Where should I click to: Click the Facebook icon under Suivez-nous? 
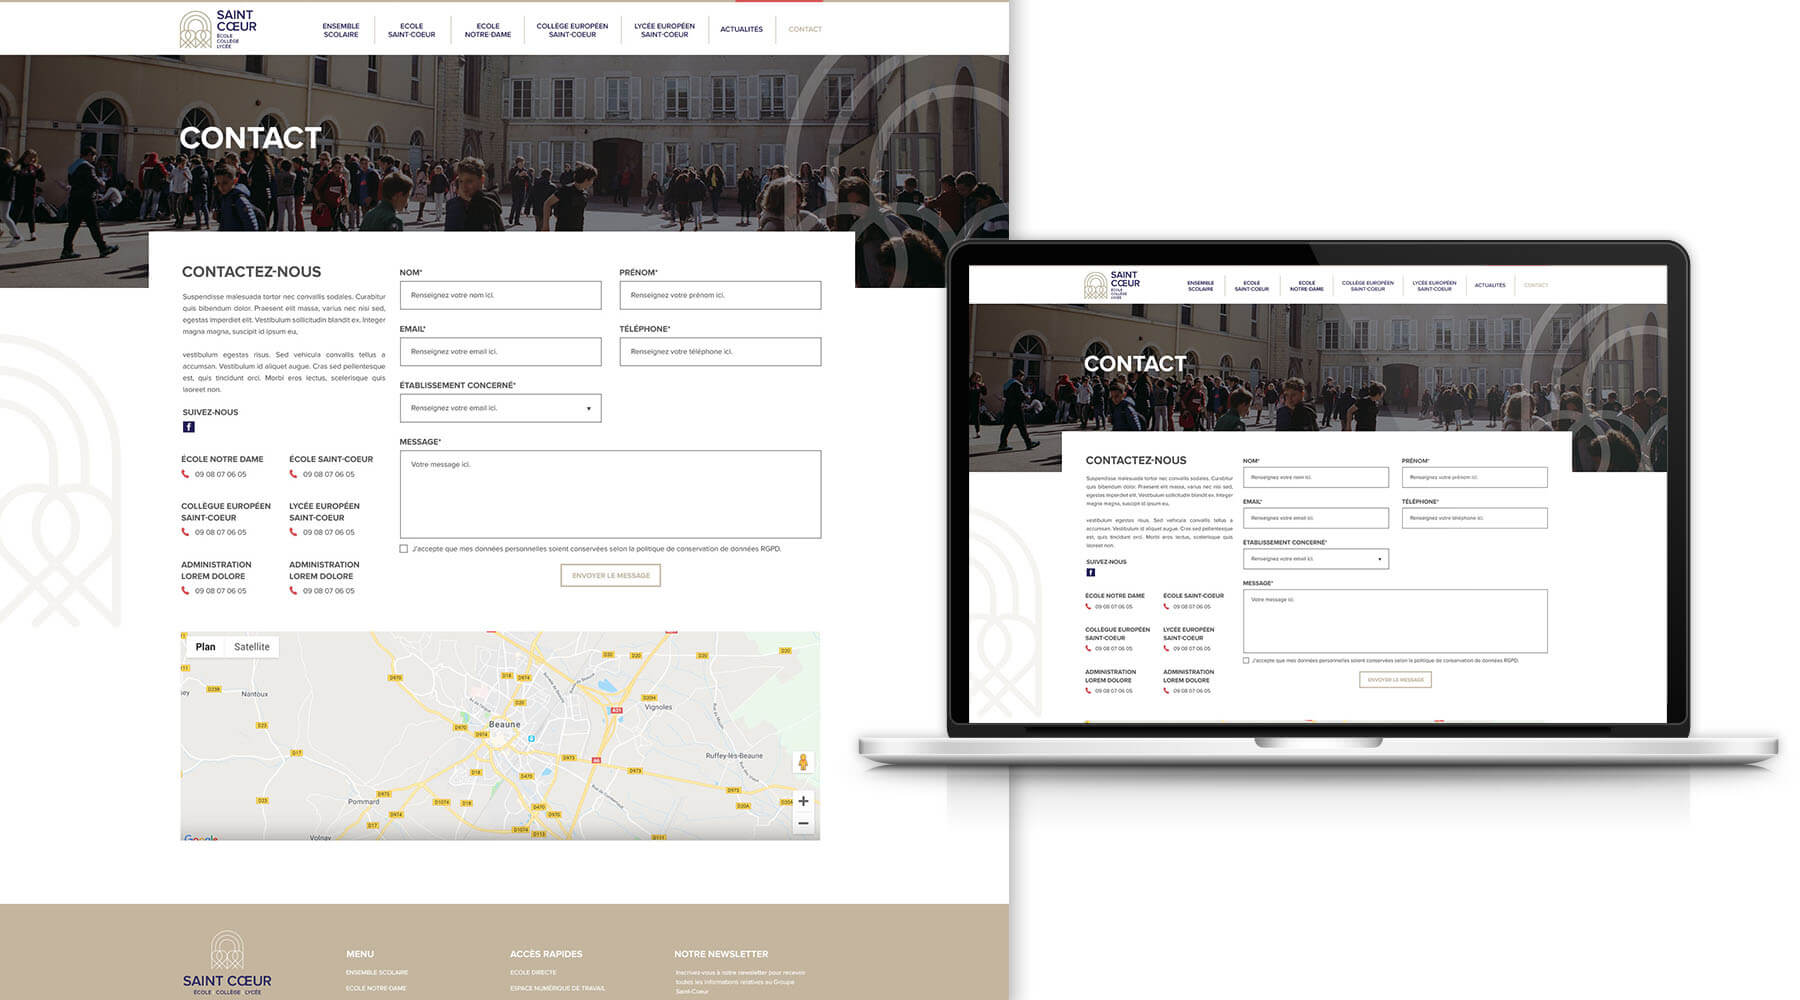tap(188, 426)
